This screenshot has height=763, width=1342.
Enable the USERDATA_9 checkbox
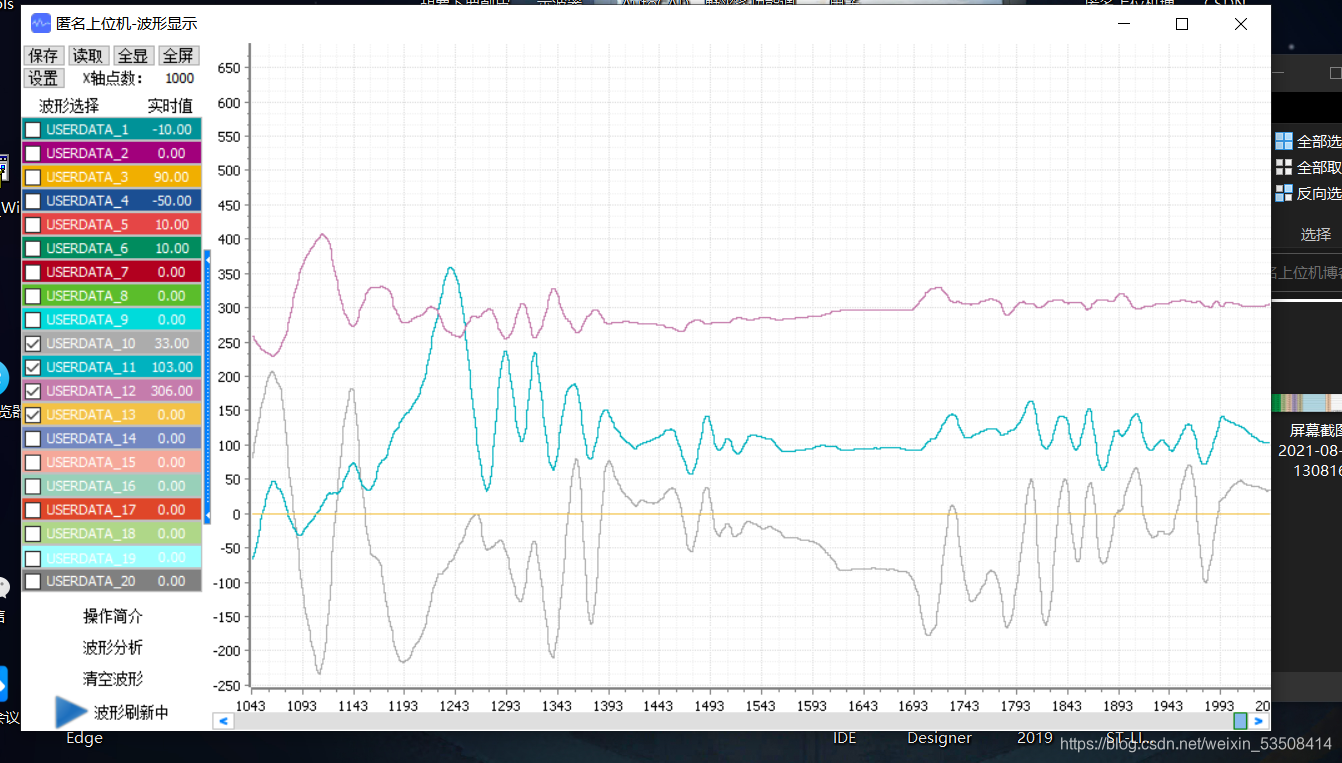click(x=33, y=320)
